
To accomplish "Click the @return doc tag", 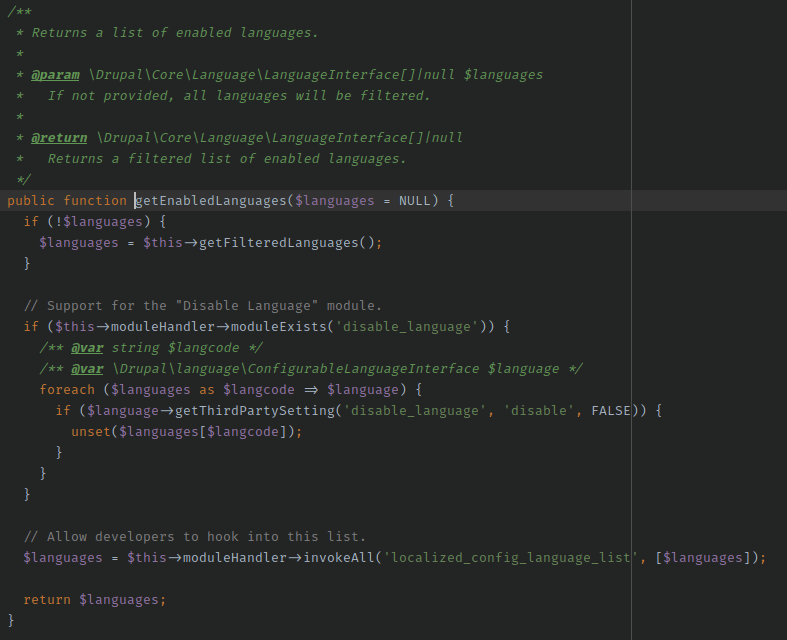I will coord(59,138).
